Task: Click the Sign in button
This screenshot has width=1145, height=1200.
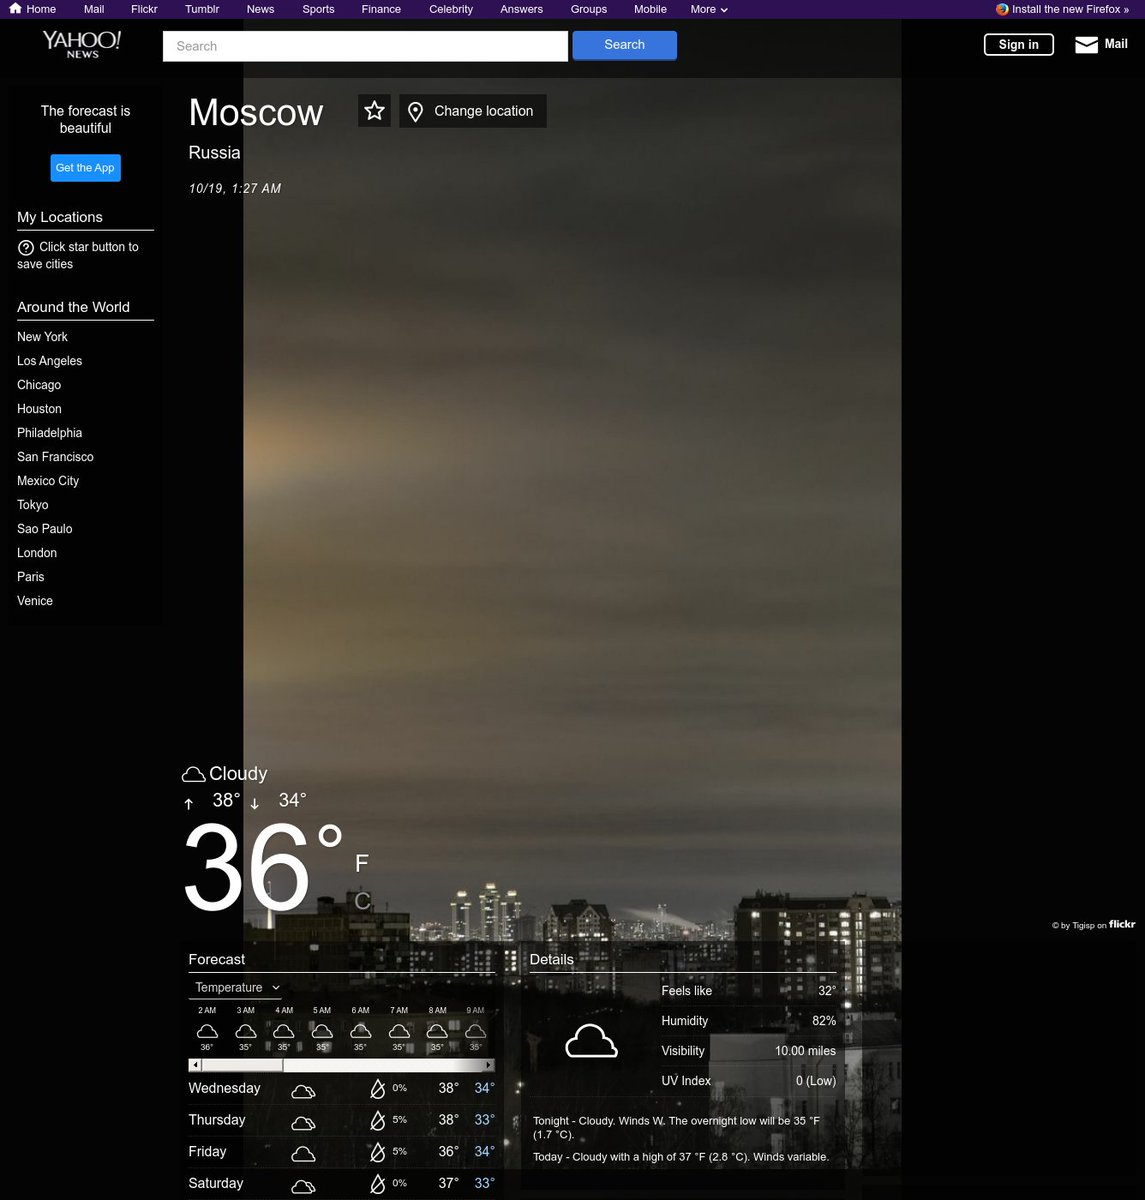Action: 1019,44
